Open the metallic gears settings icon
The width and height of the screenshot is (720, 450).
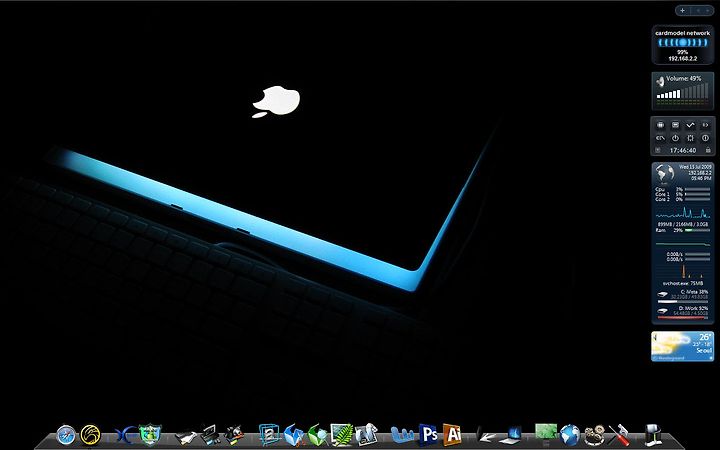pyautogui.click(x=595, y=435)
